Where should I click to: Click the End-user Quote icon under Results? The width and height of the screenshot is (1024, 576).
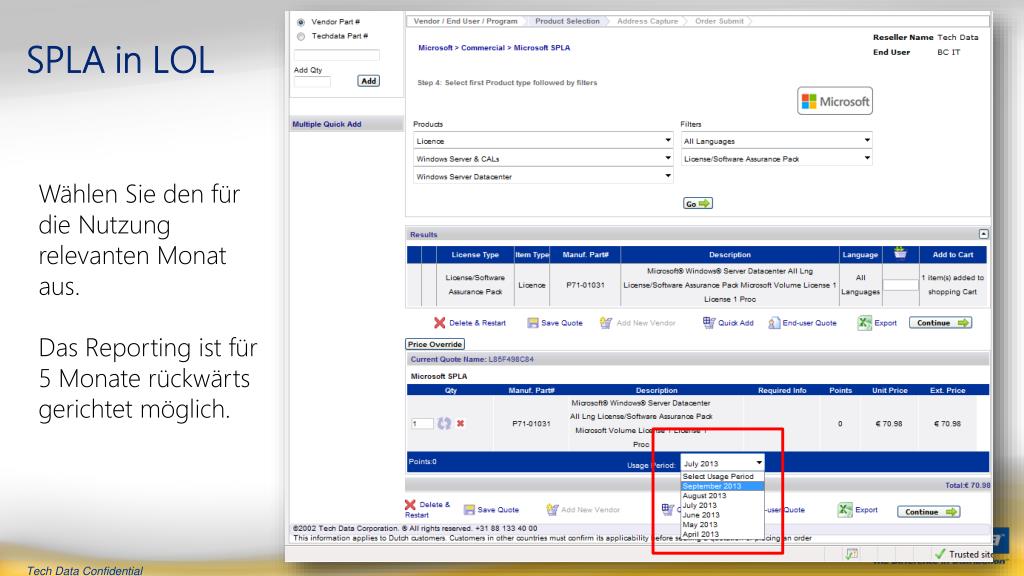click(x=774, y=323)
